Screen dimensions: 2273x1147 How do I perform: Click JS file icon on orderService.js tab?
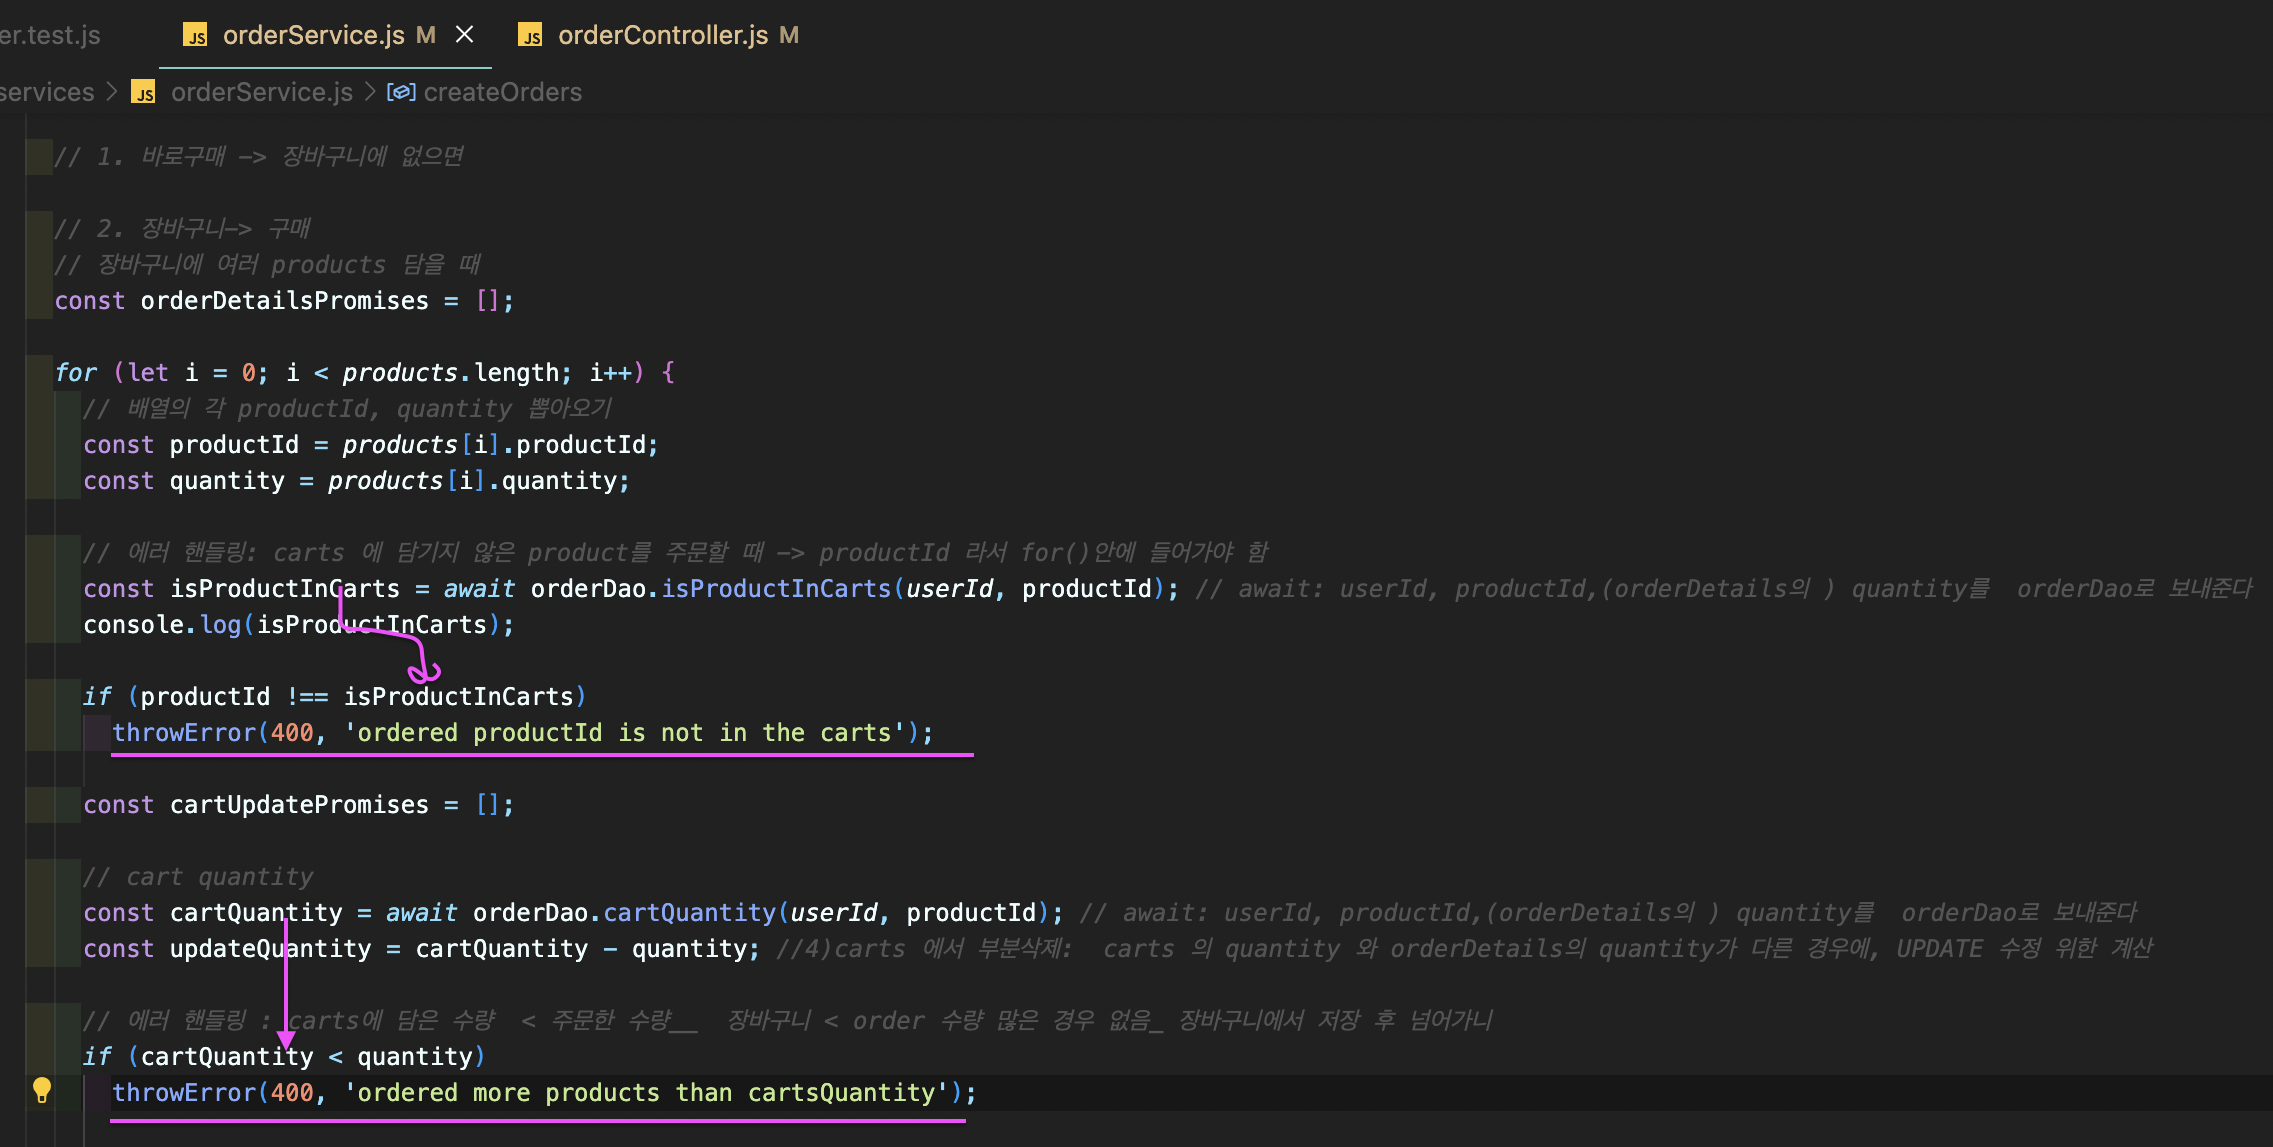(195, 36)
